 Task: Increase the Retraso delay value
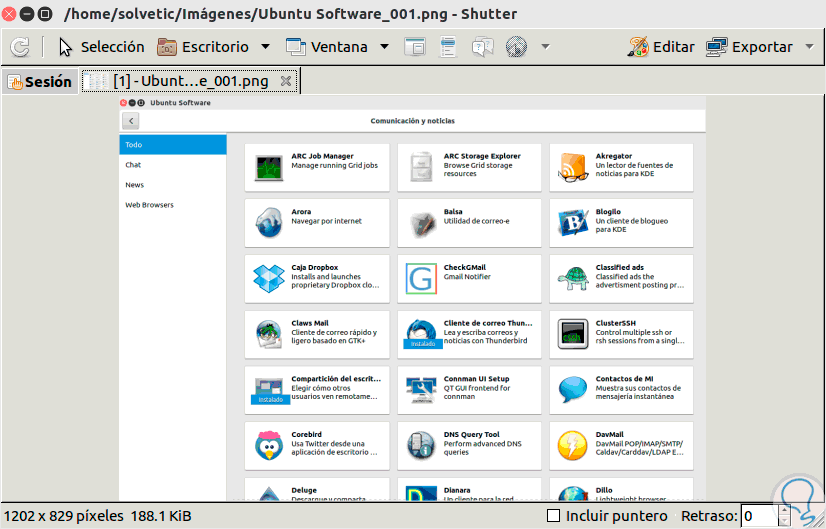(784, 510)
